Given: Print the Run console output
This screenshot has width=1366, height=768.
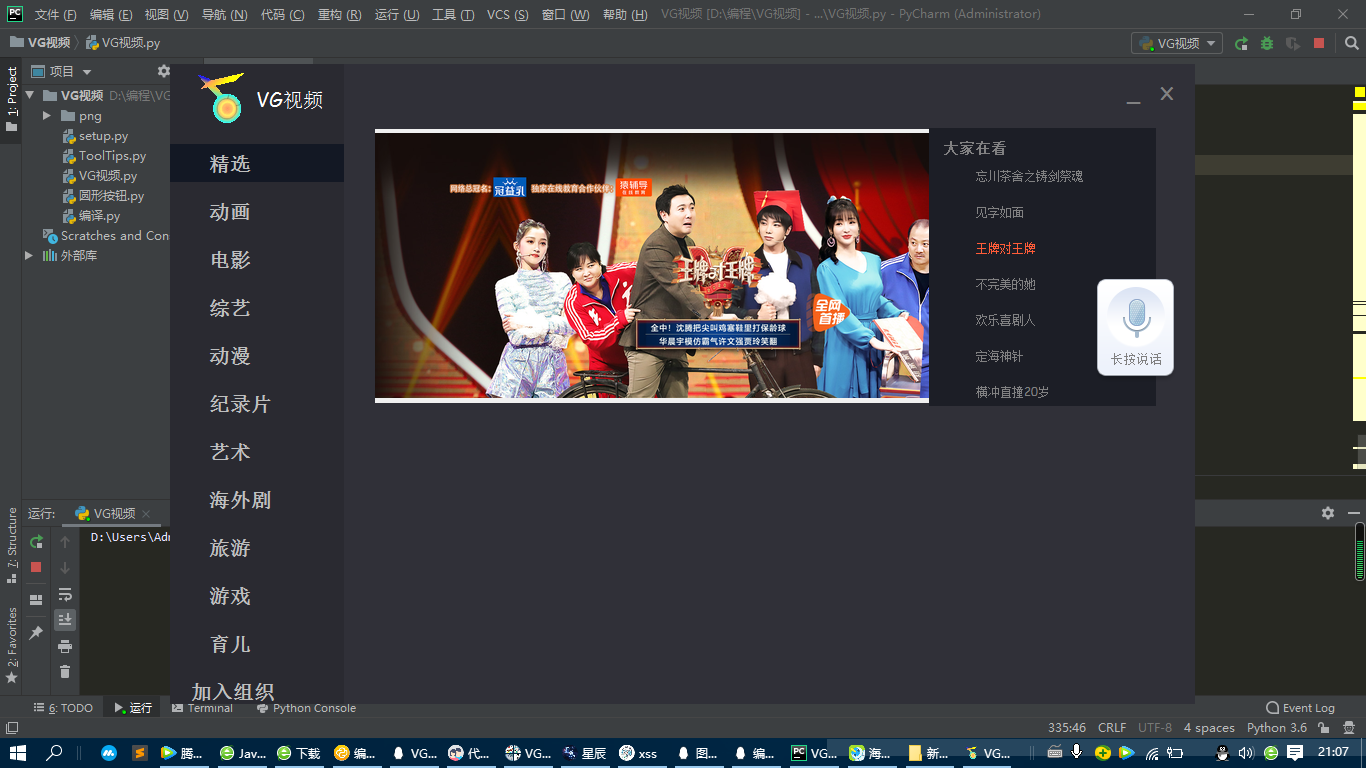Looking at the screenshot, I should (x=65, y=646).
